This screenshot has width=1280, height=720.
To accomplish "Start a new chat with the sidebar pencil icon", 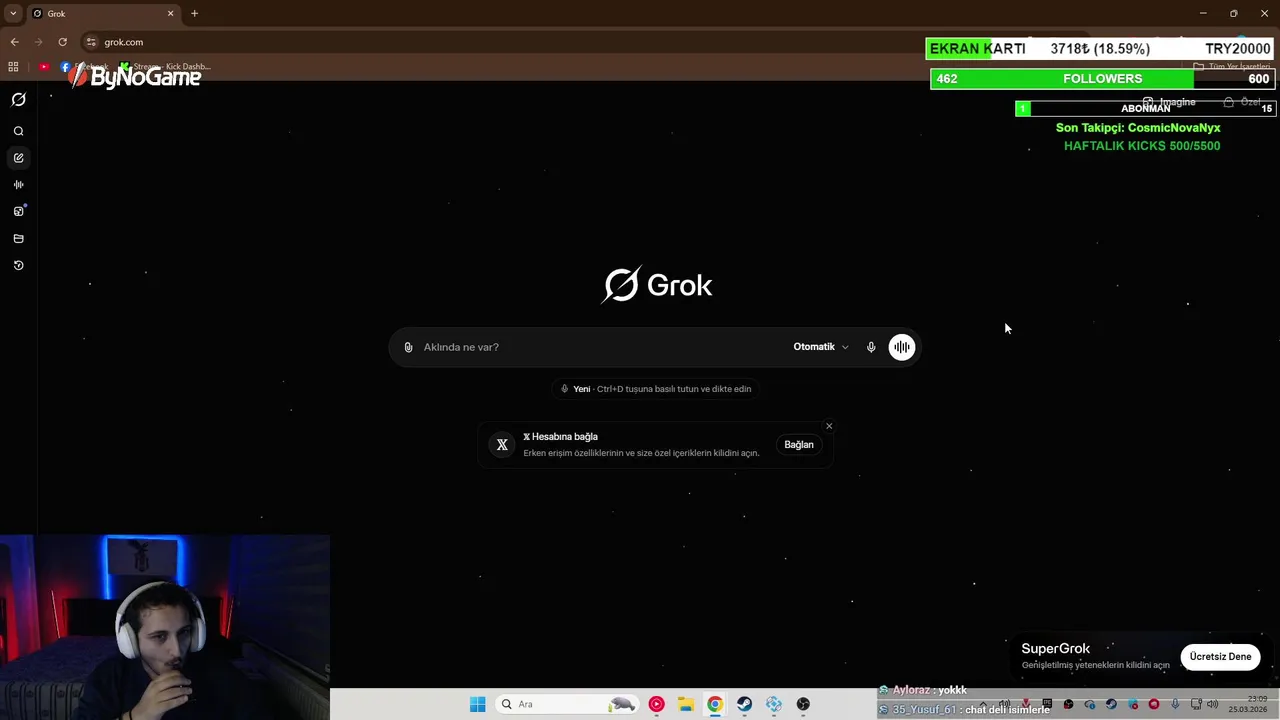I will [18, 158].
